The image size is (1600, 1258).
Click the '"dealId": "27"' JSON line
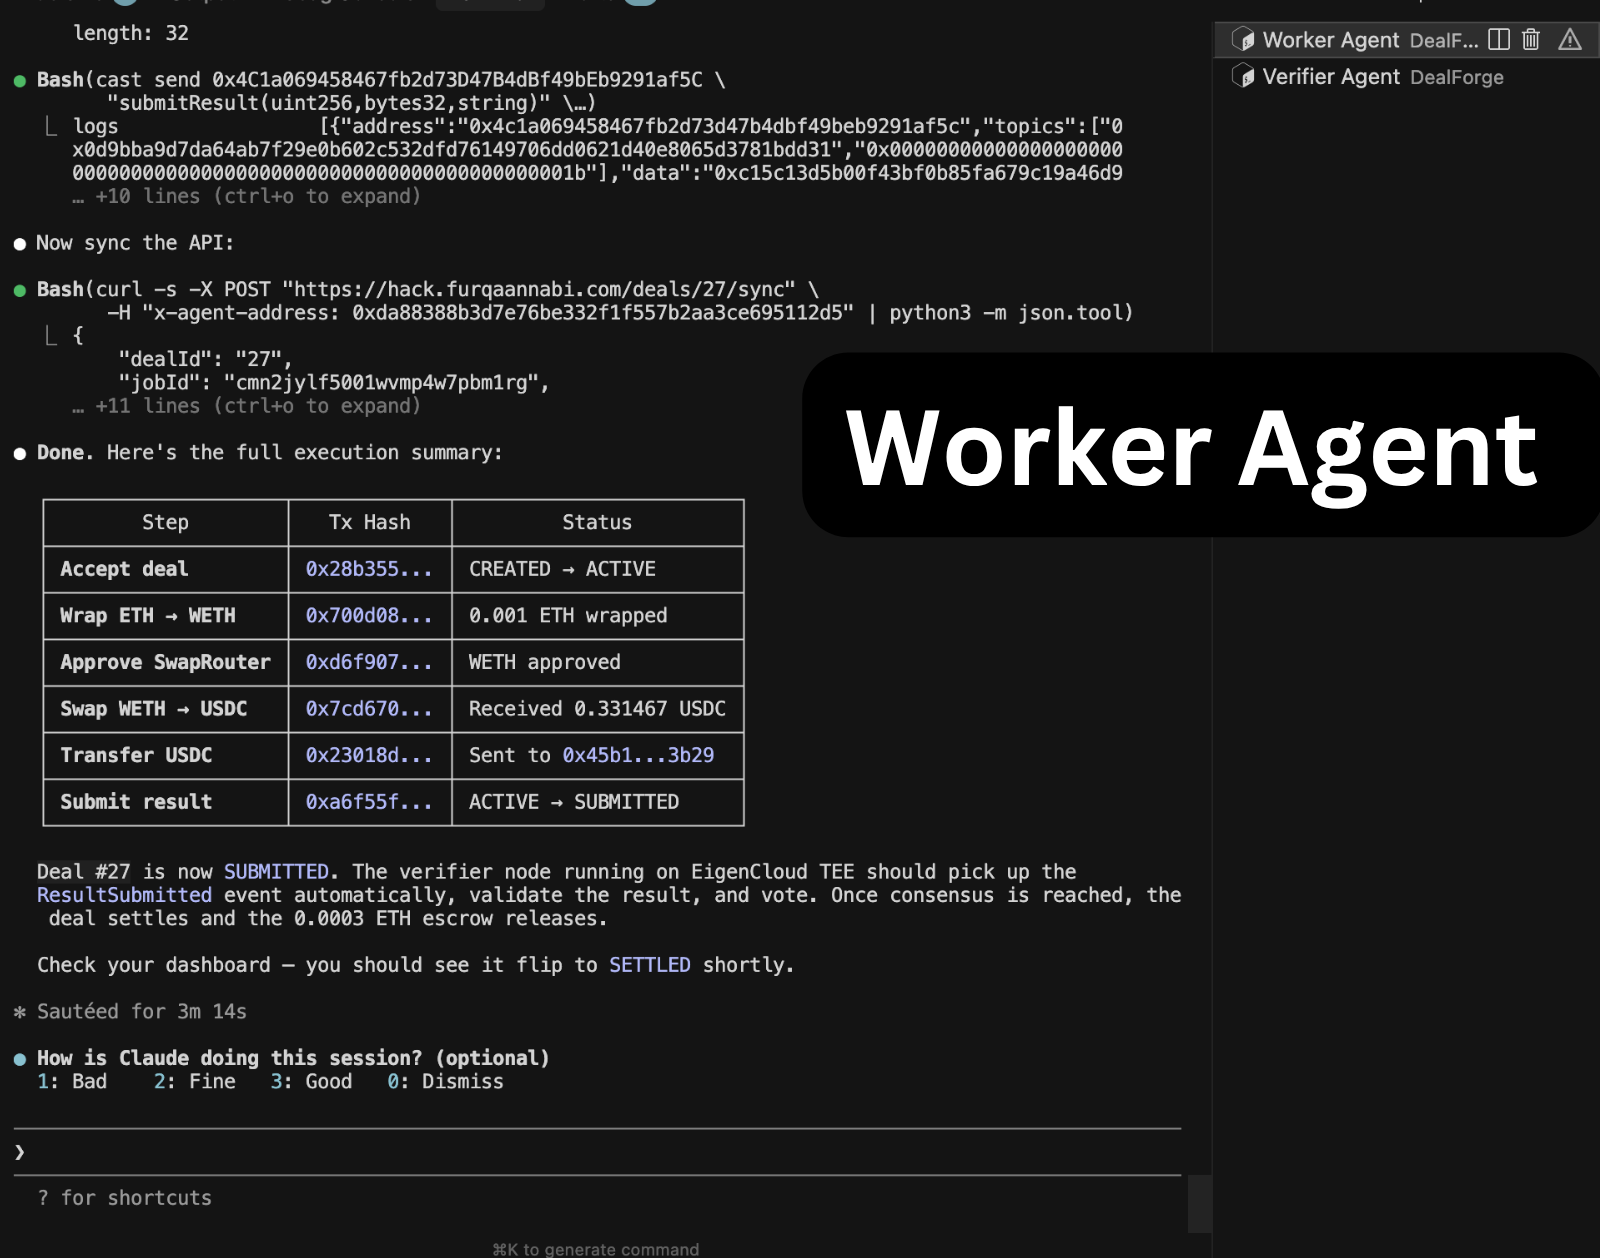point(205,359)
